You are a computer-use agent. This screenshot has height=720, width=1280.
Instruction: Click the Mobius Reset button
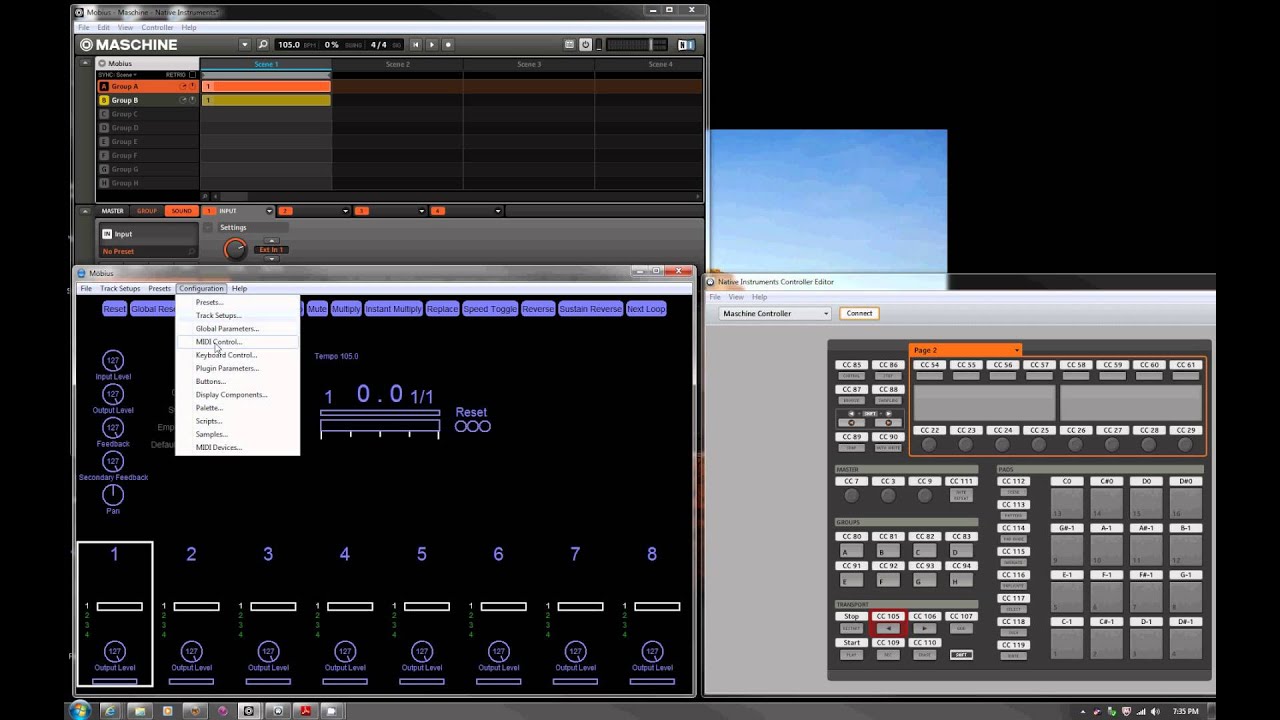click(x=115, y=309)
